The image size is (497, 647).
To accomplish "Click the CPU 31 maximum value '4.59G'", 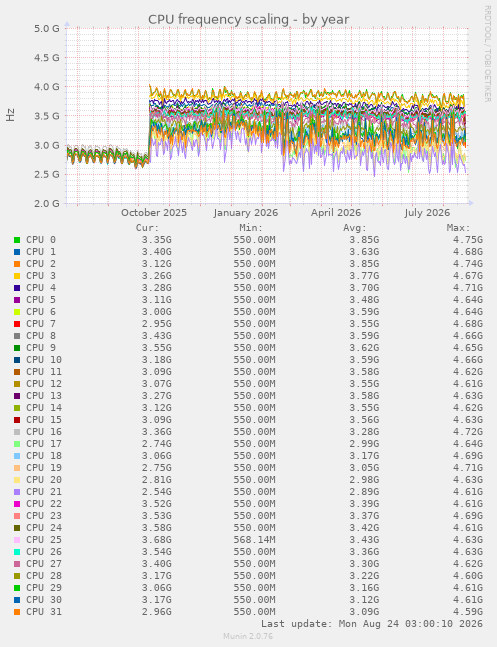I will coord(468,612).
